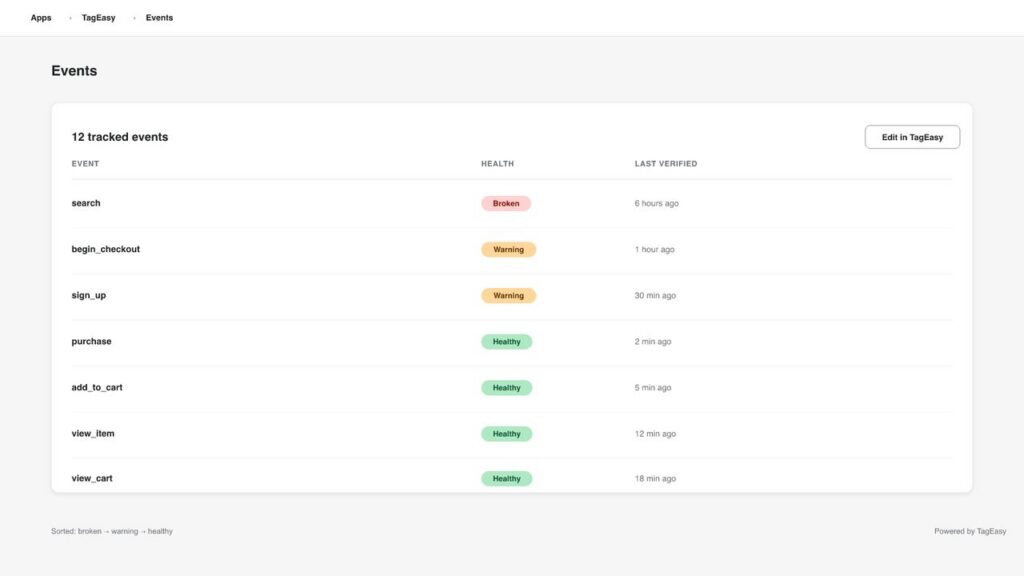Viewport: 1024px width, 576px height.
Task: Click the Broken badge for search
Action: pyautogui.click(x=506, y=203)
